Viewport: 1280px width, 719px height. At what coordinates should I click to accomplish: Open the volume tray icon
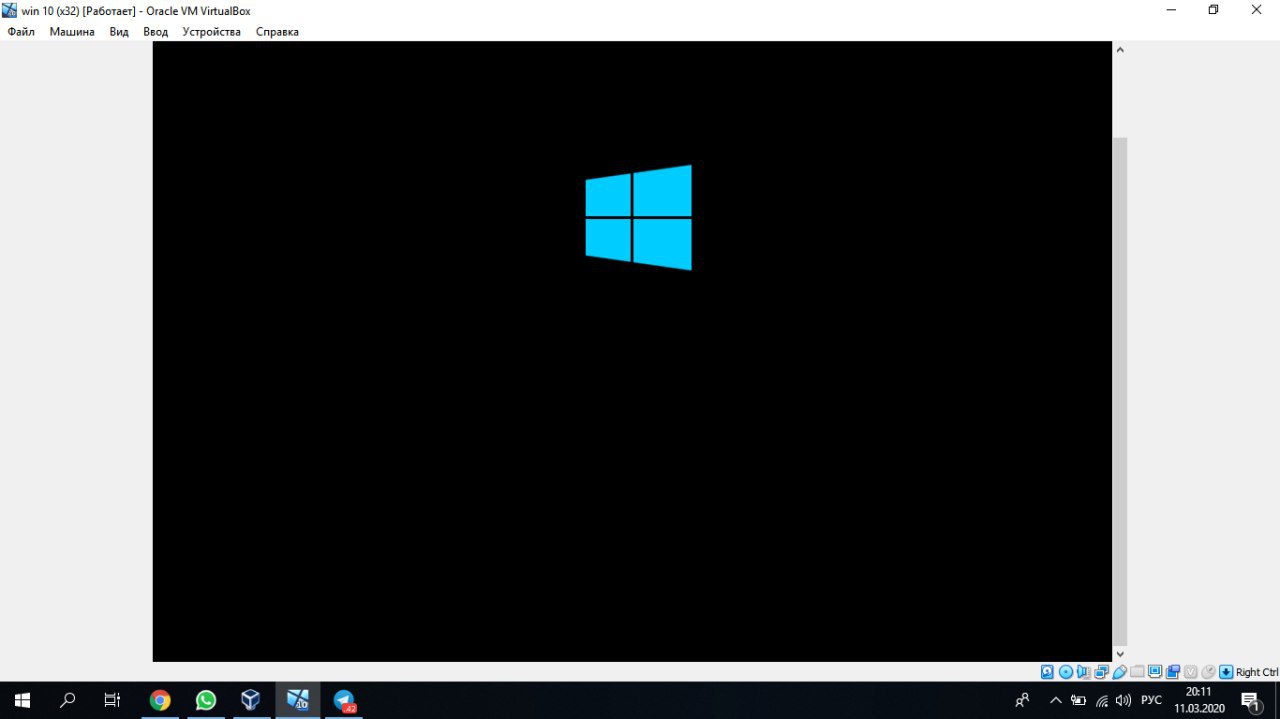[1123, 700]
